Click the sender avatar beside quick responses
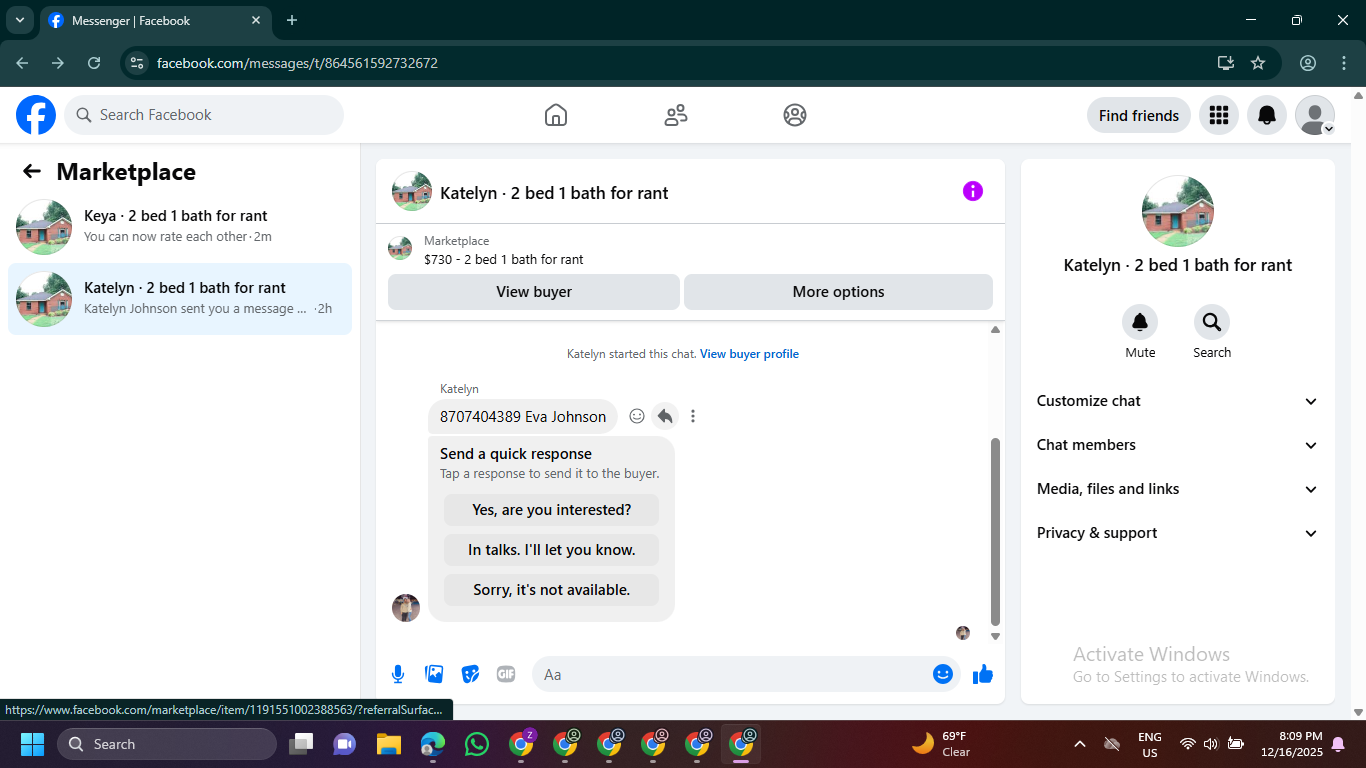Viewport: 1366px width, 768px height. pyautogui.click(x=406, y=607)
